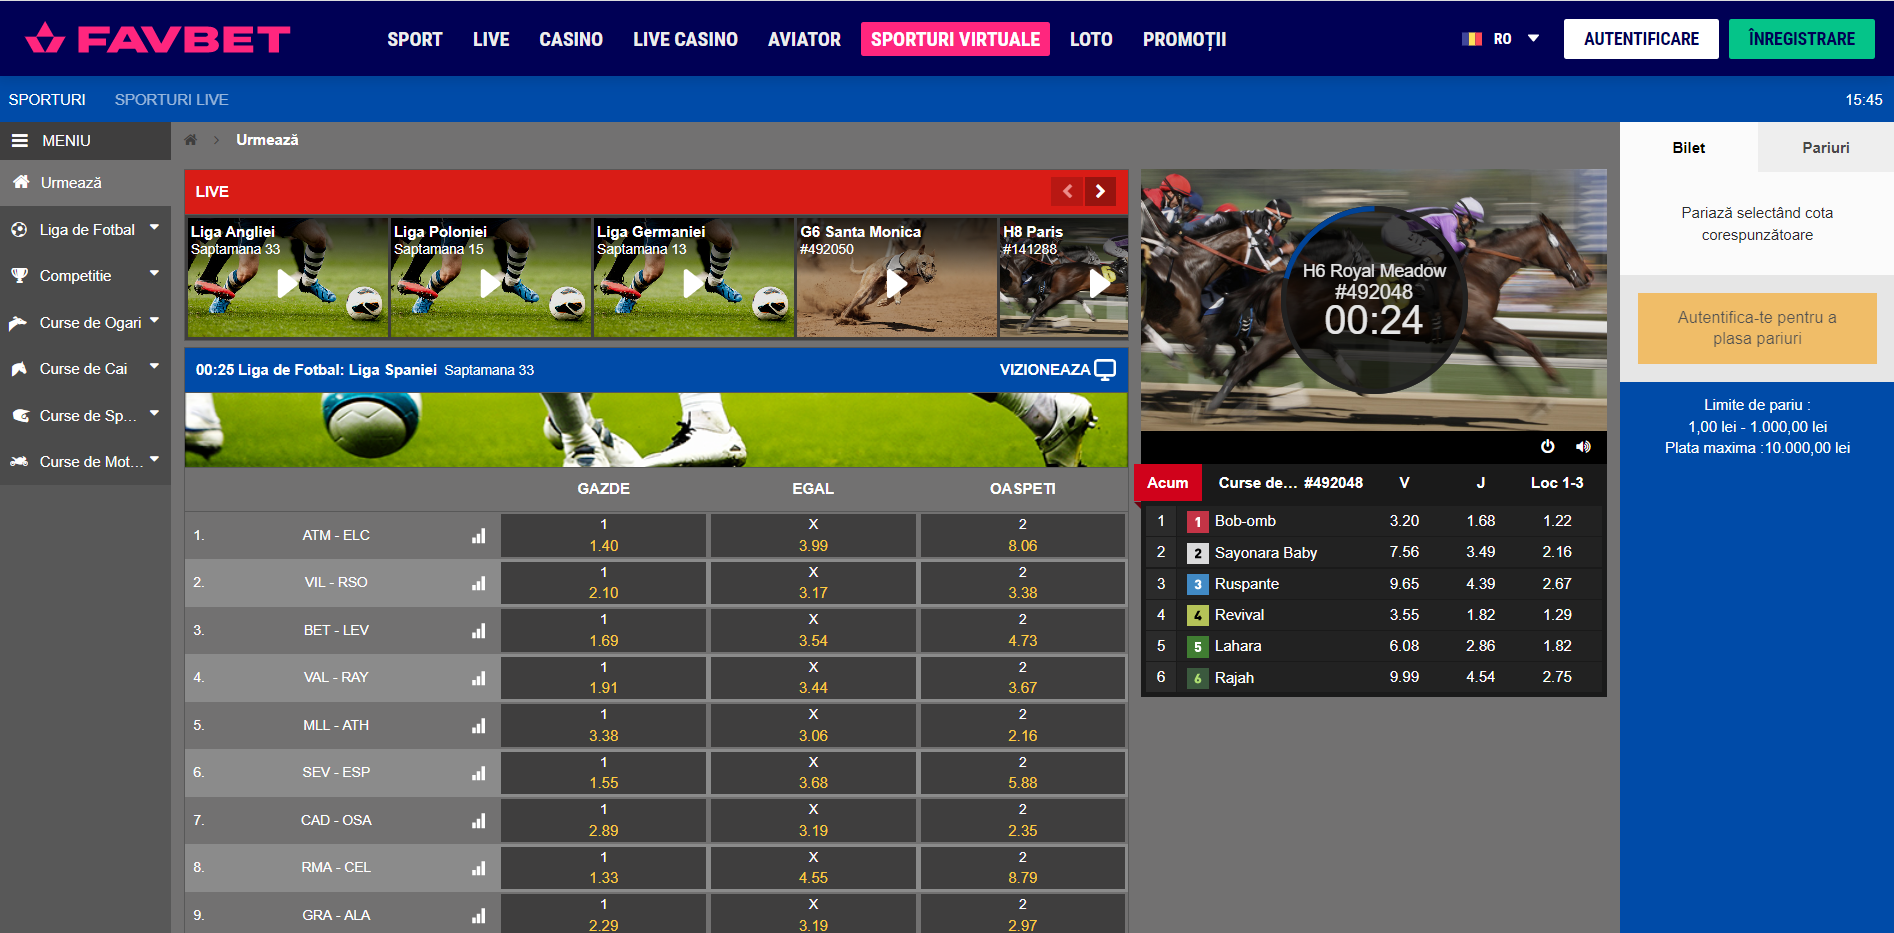
Task: Click the greyhound Curse de Ogari icon
Action: coord(19,323)
